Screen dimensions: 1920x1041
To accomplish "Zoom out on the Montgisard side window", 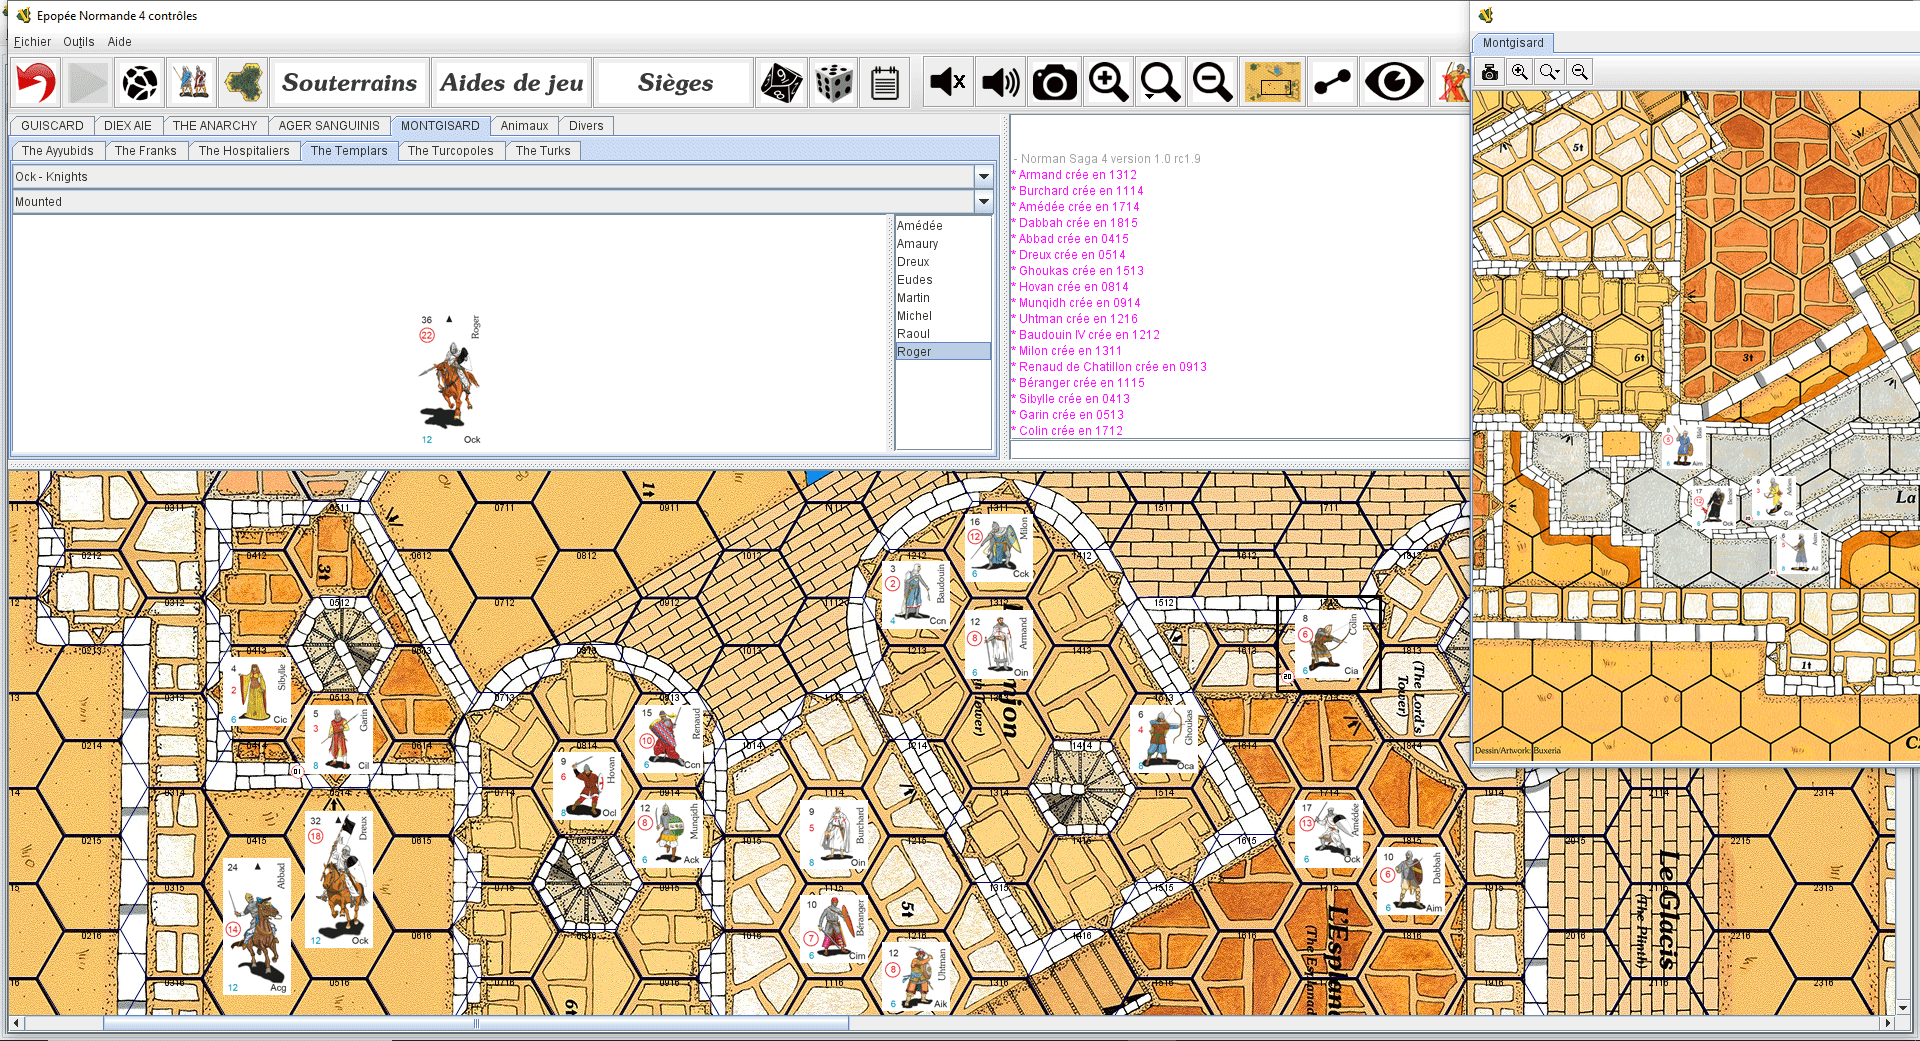I will [x=1580, y=72].
